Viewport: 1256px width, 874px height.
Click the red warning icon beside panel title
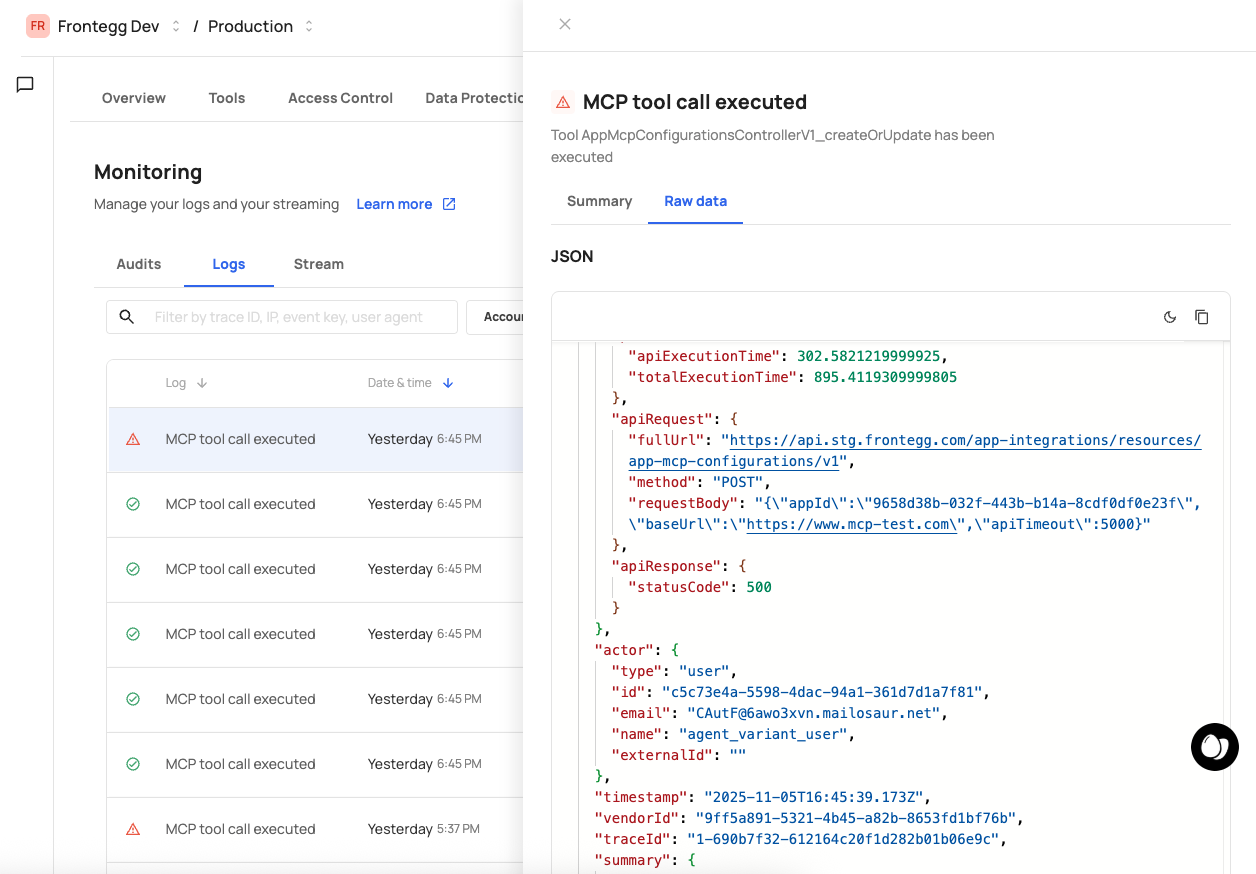(x=563, y=102)
